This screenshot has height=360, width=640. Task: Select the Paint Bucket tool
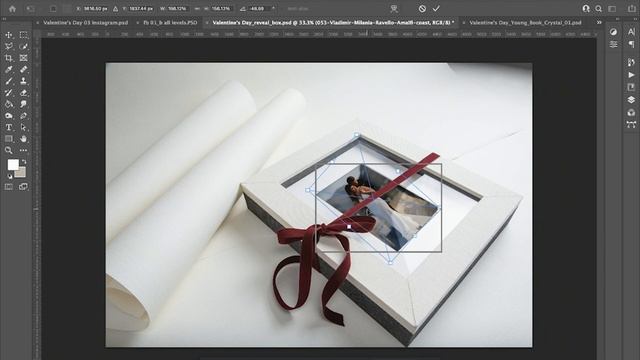pyautogui.click(x=9, y=104)
